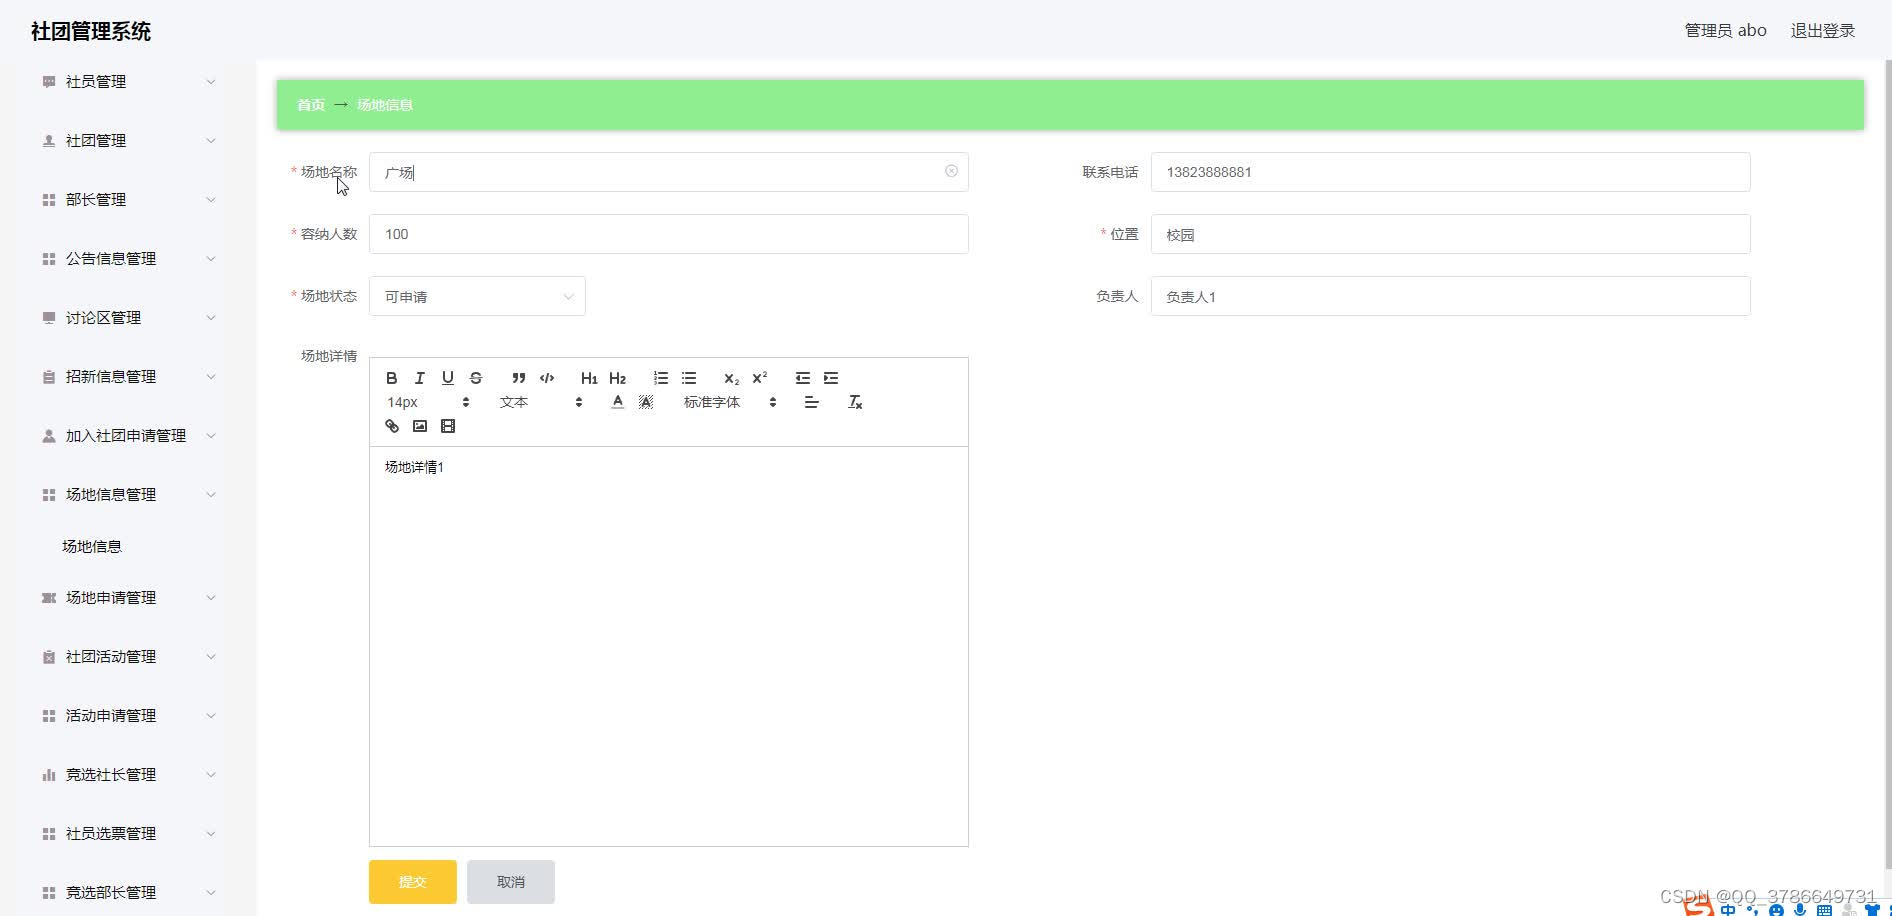
Task: Open text color picker
Action: click(618, 402)
